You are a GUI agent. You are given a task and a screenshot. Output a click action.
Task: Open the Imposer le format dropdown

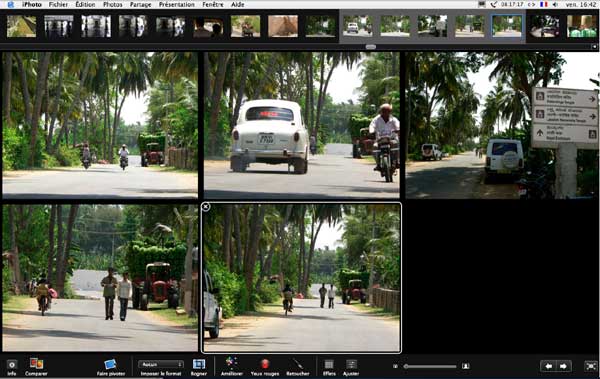pyautogui.click(x=161, y=364)
